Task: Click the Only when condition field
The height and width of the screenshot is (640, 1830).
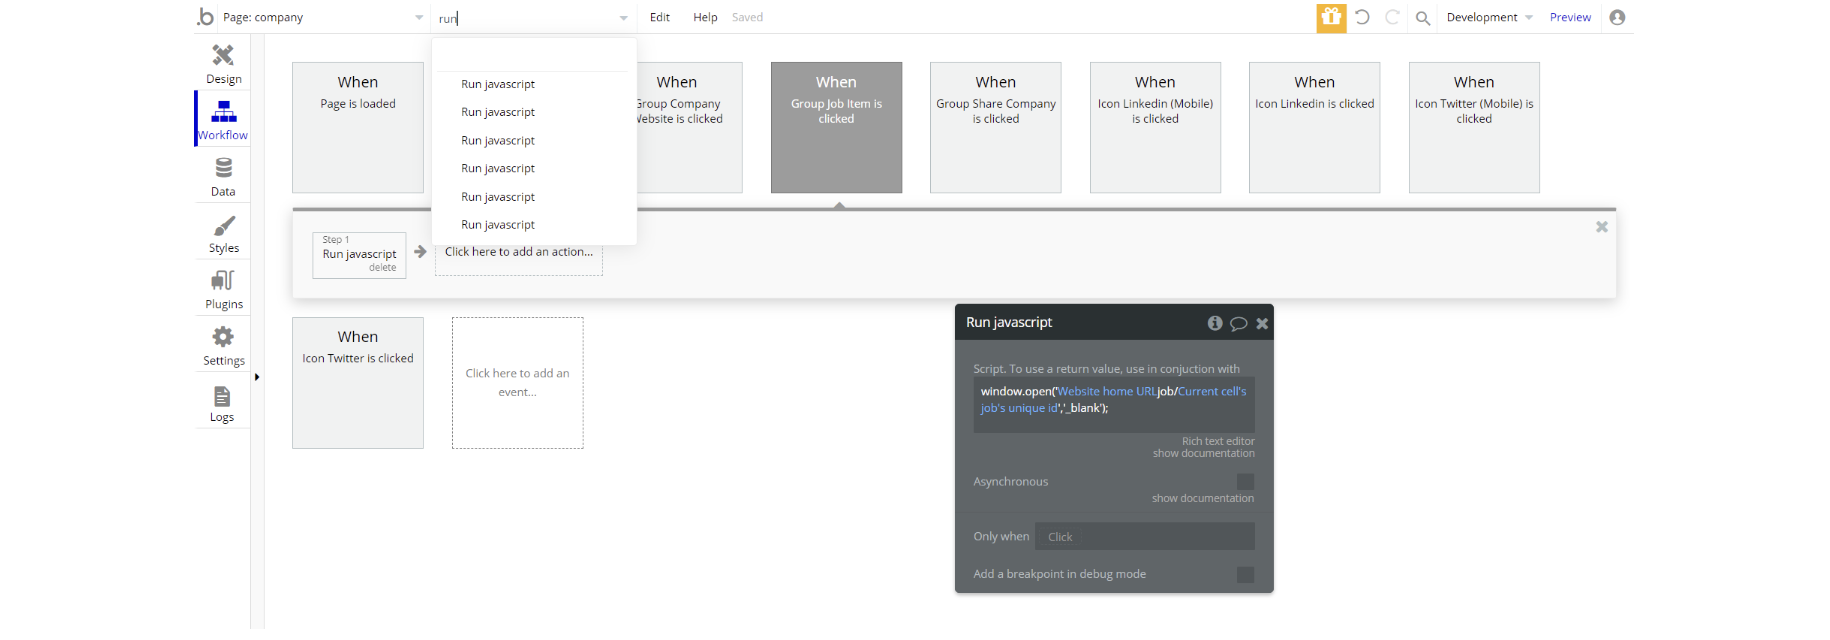Action: click(1144, 537)
